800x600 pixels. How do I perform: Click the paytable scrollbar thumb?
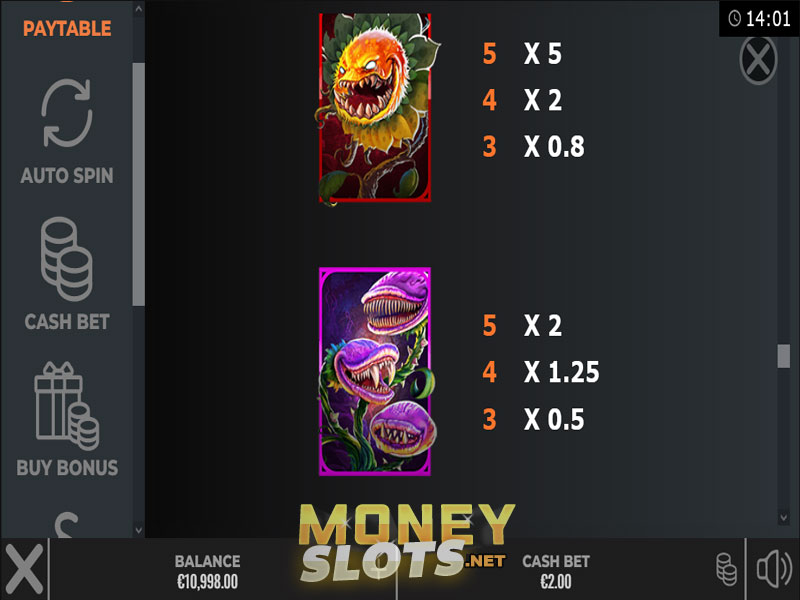[784, 356]
